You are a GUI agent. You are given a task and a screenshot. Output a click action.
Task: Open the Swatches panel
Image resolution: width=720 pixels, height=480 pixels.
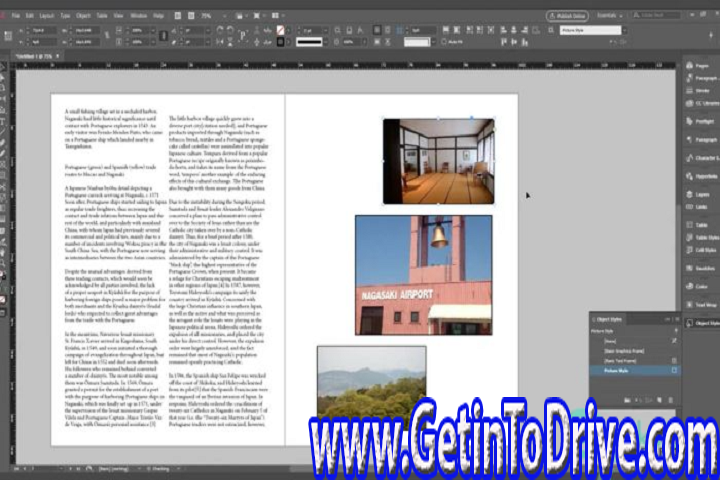click(x=701, y=268)
